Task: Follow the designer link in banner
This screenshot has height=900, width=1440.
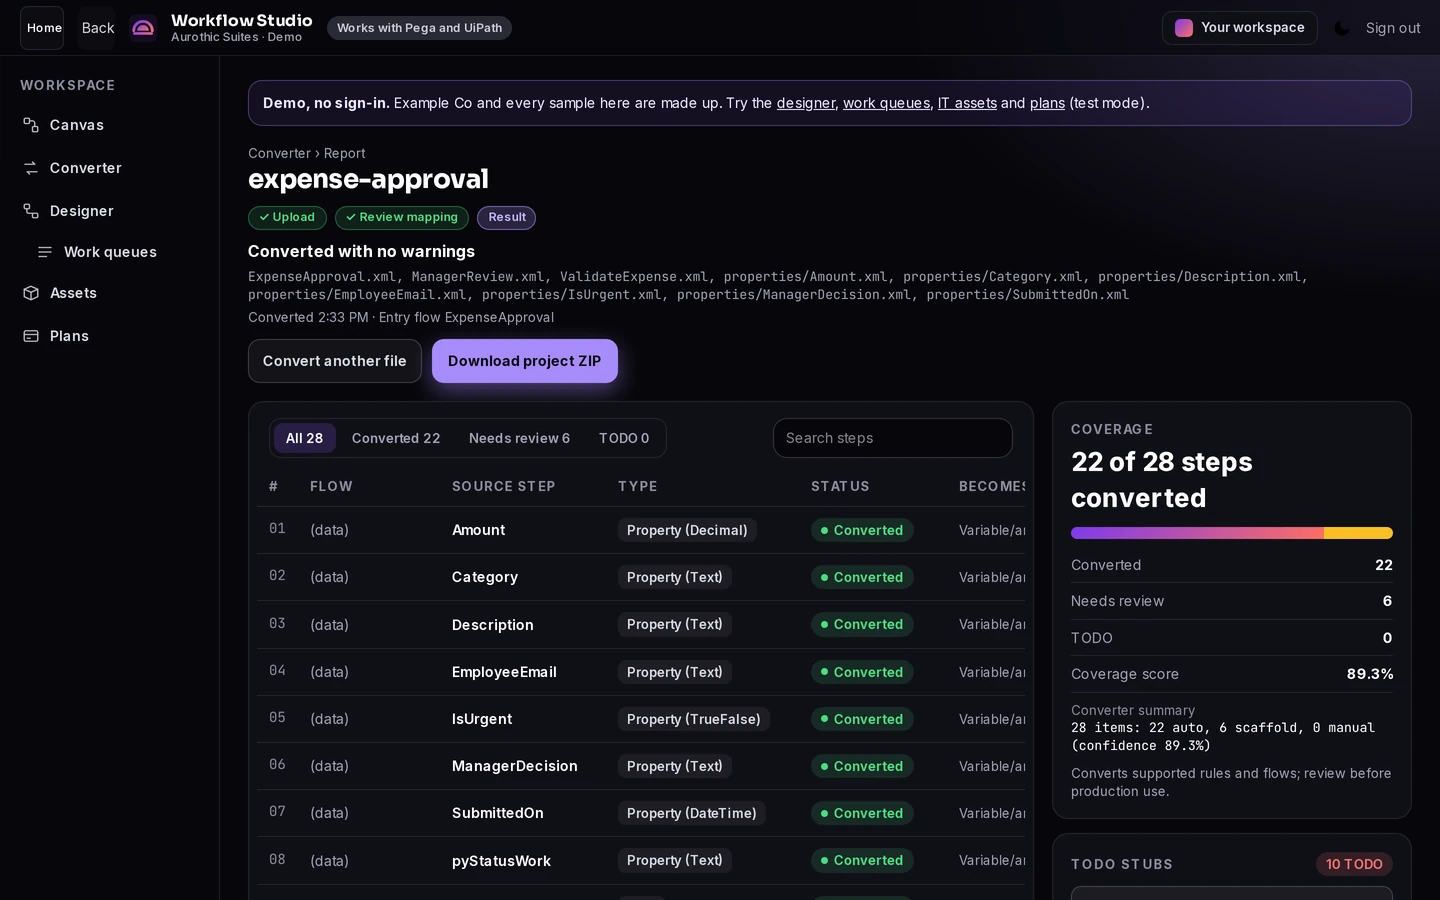Action: click(x=806, y=103)
